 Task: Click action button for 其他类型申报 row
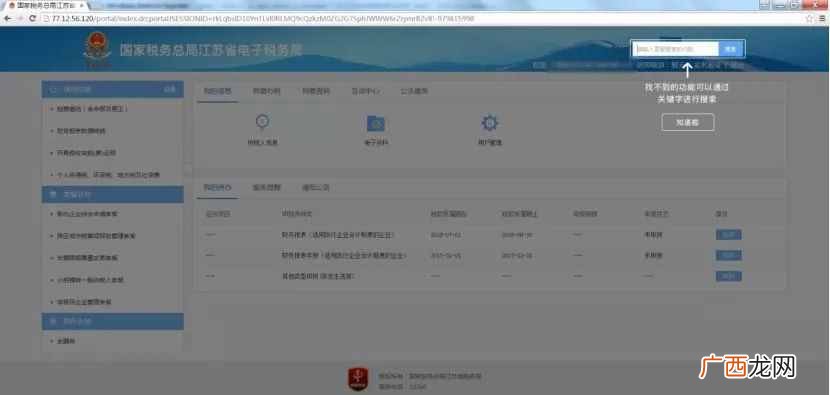click(x=728, y=276)
